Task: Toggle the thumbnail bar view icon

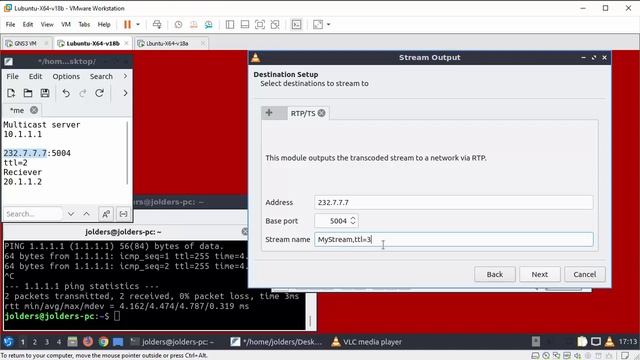Action: tap(245, 24)
